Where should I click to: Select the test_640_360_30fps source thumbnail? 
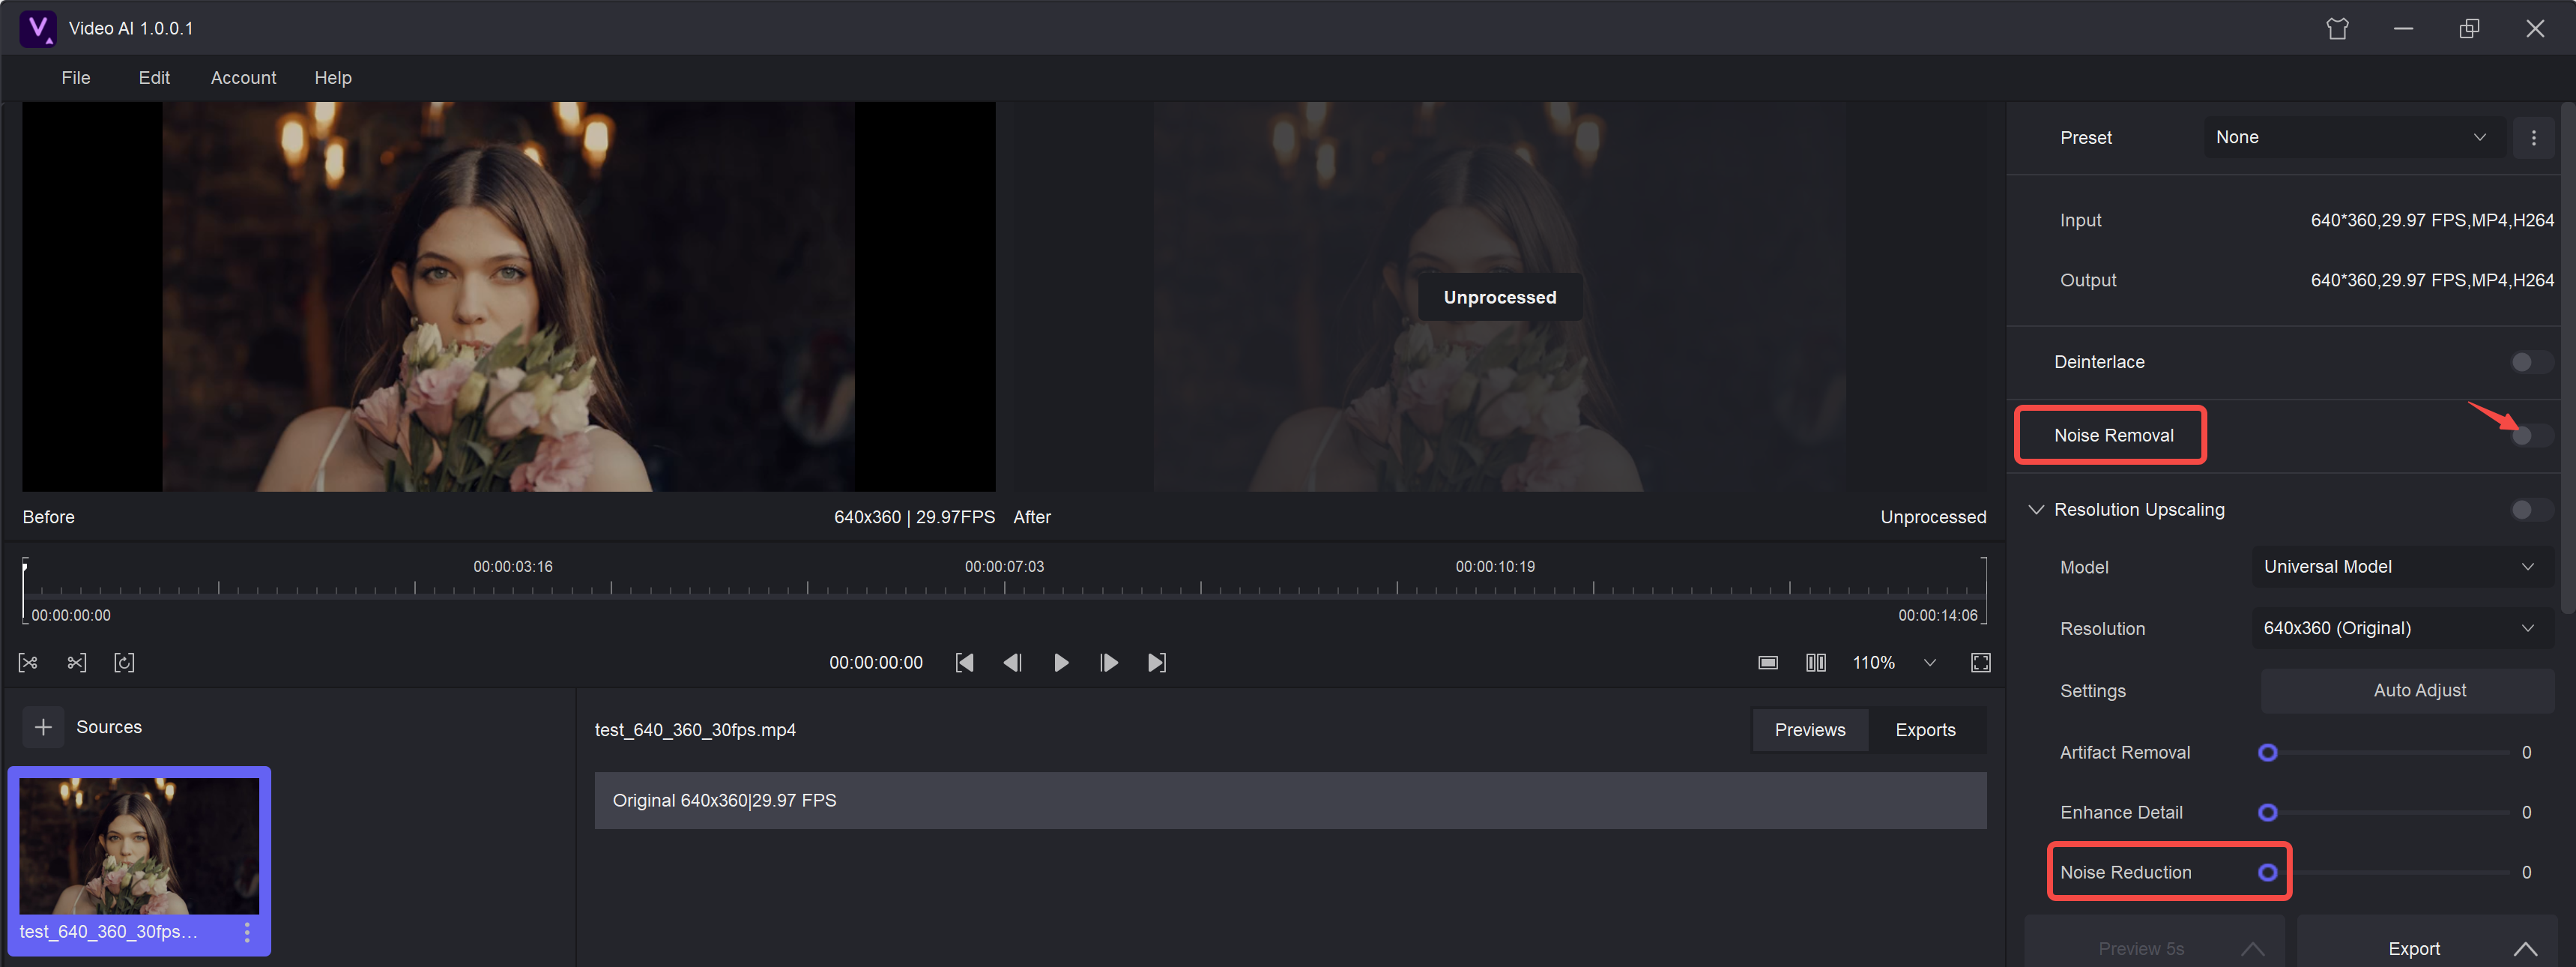[x=139, y=846]
